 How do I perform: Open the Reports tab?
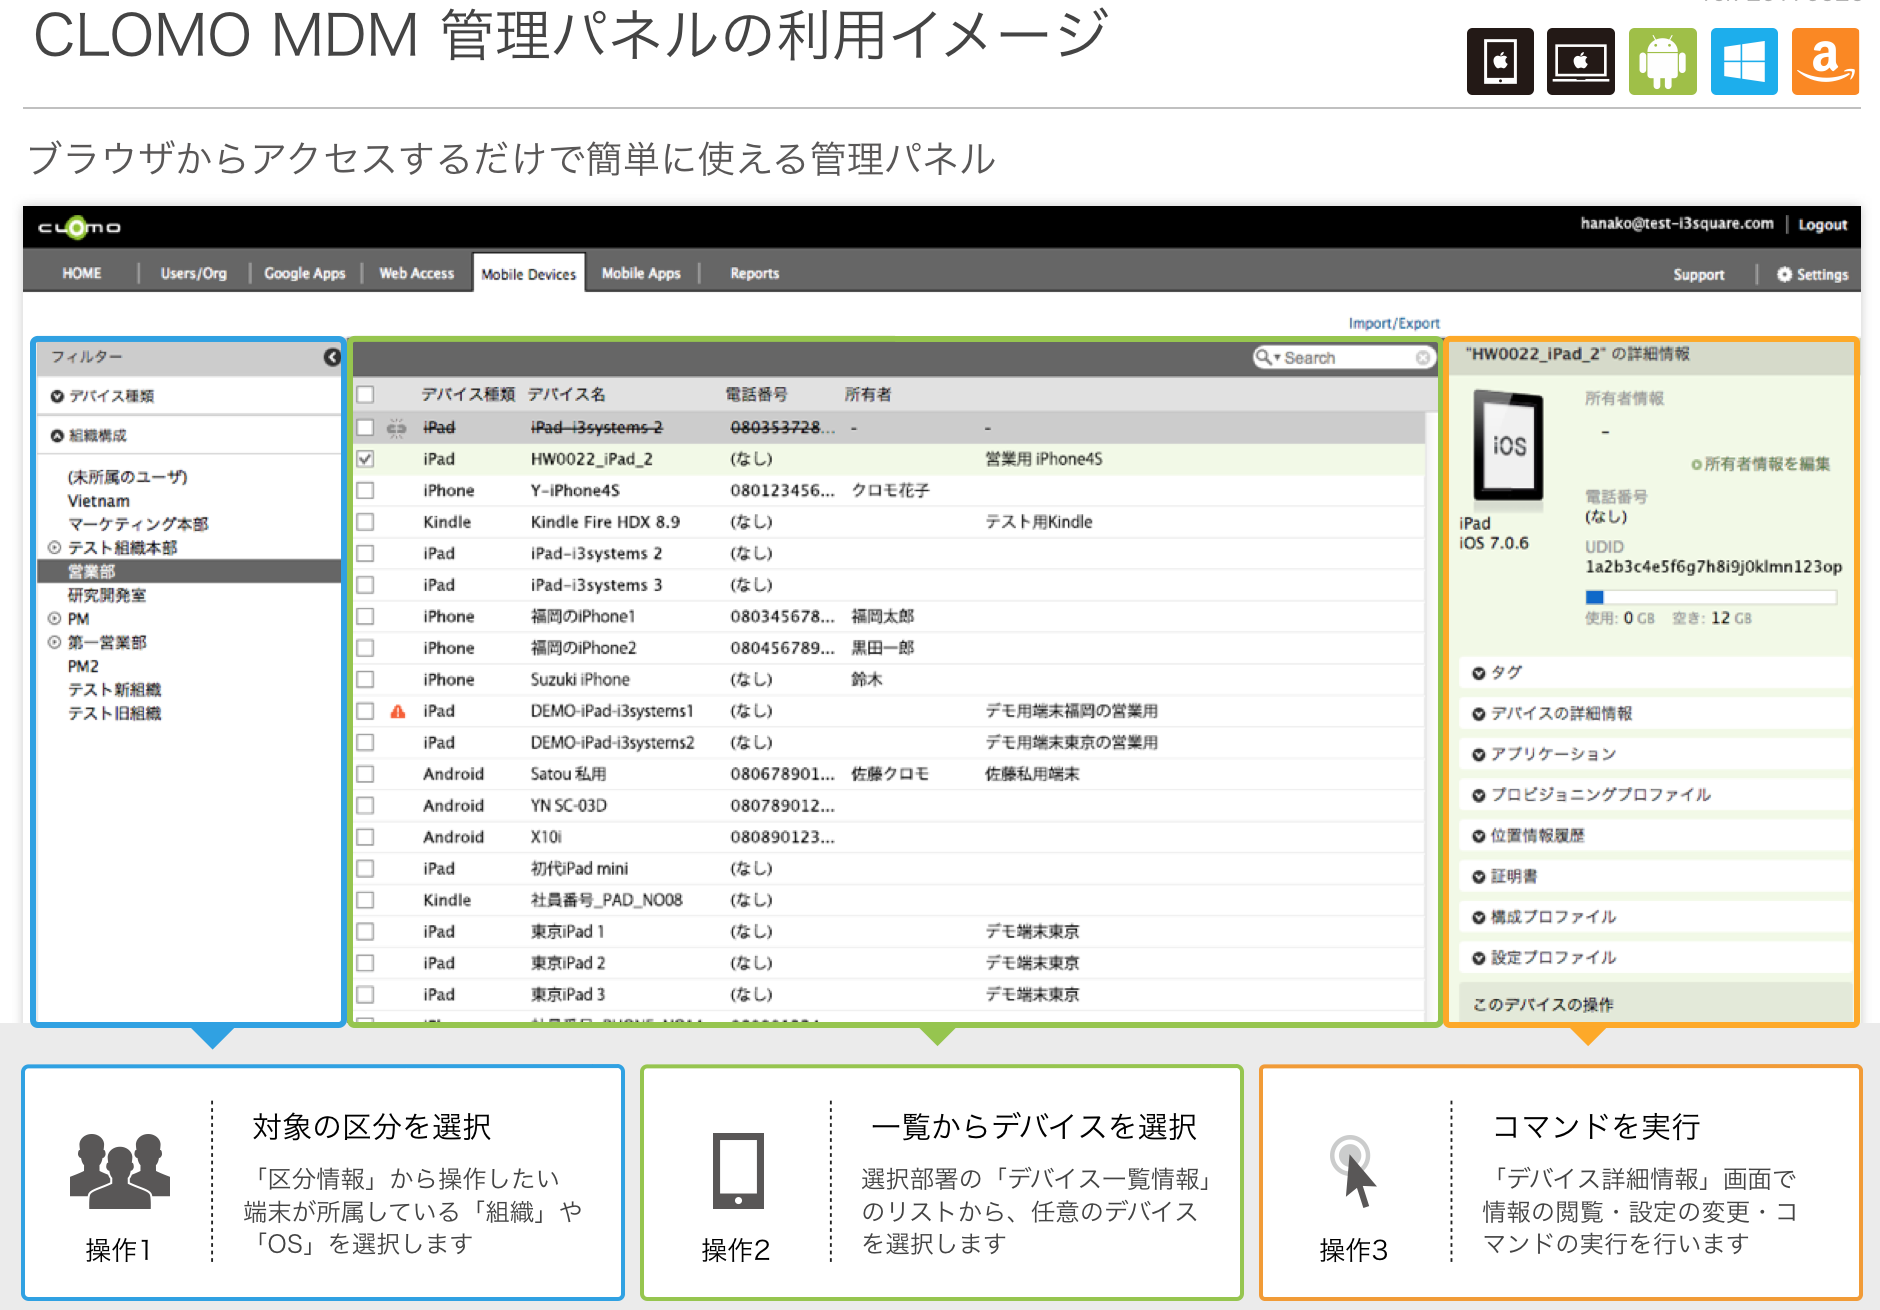(754, 272)
